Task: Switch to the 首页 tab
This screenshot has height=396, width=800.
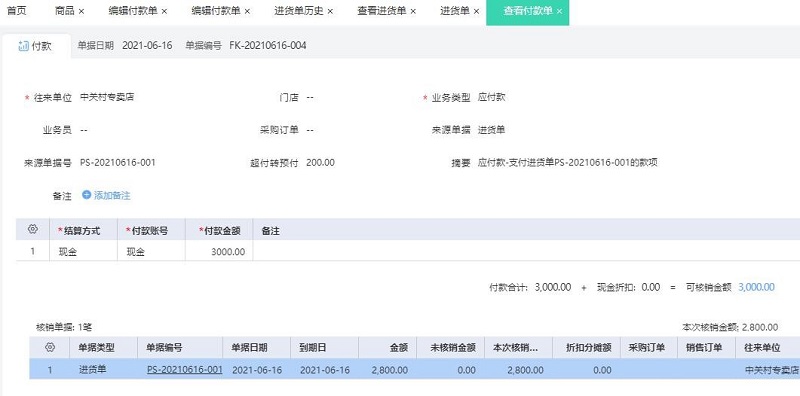Action: point(16,11)
